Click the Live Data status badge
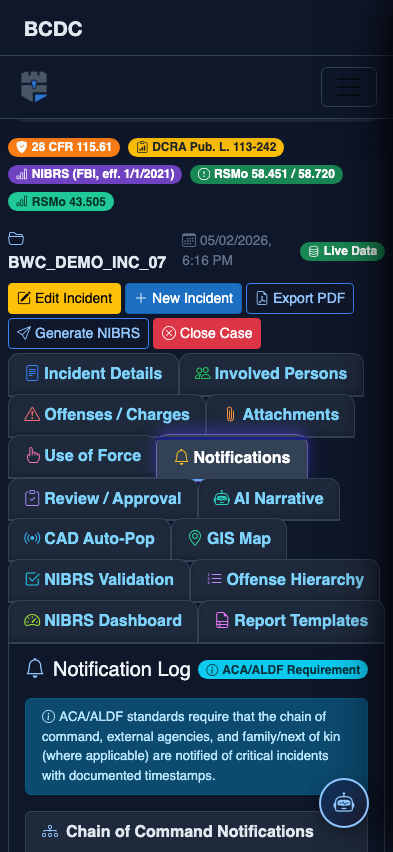Image resolution: width=393 pixels, height=852 pixels. pyautogui.click(x=342, y=251)
